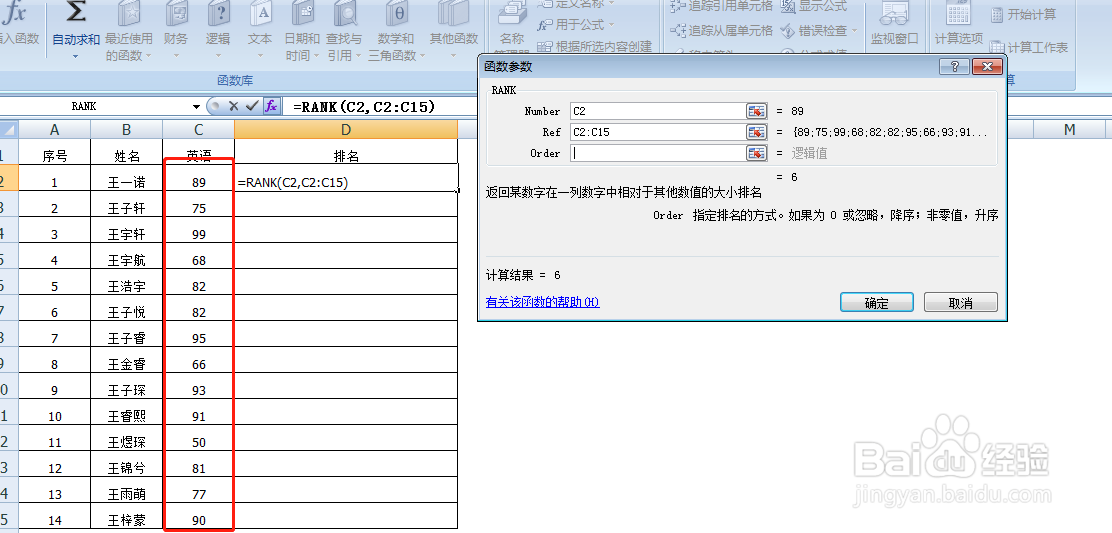The width and height of the screenshot is (1112, 533).
Task: Open Lookup and Reference (查找与引用) functions
Action: coord(345,32)
